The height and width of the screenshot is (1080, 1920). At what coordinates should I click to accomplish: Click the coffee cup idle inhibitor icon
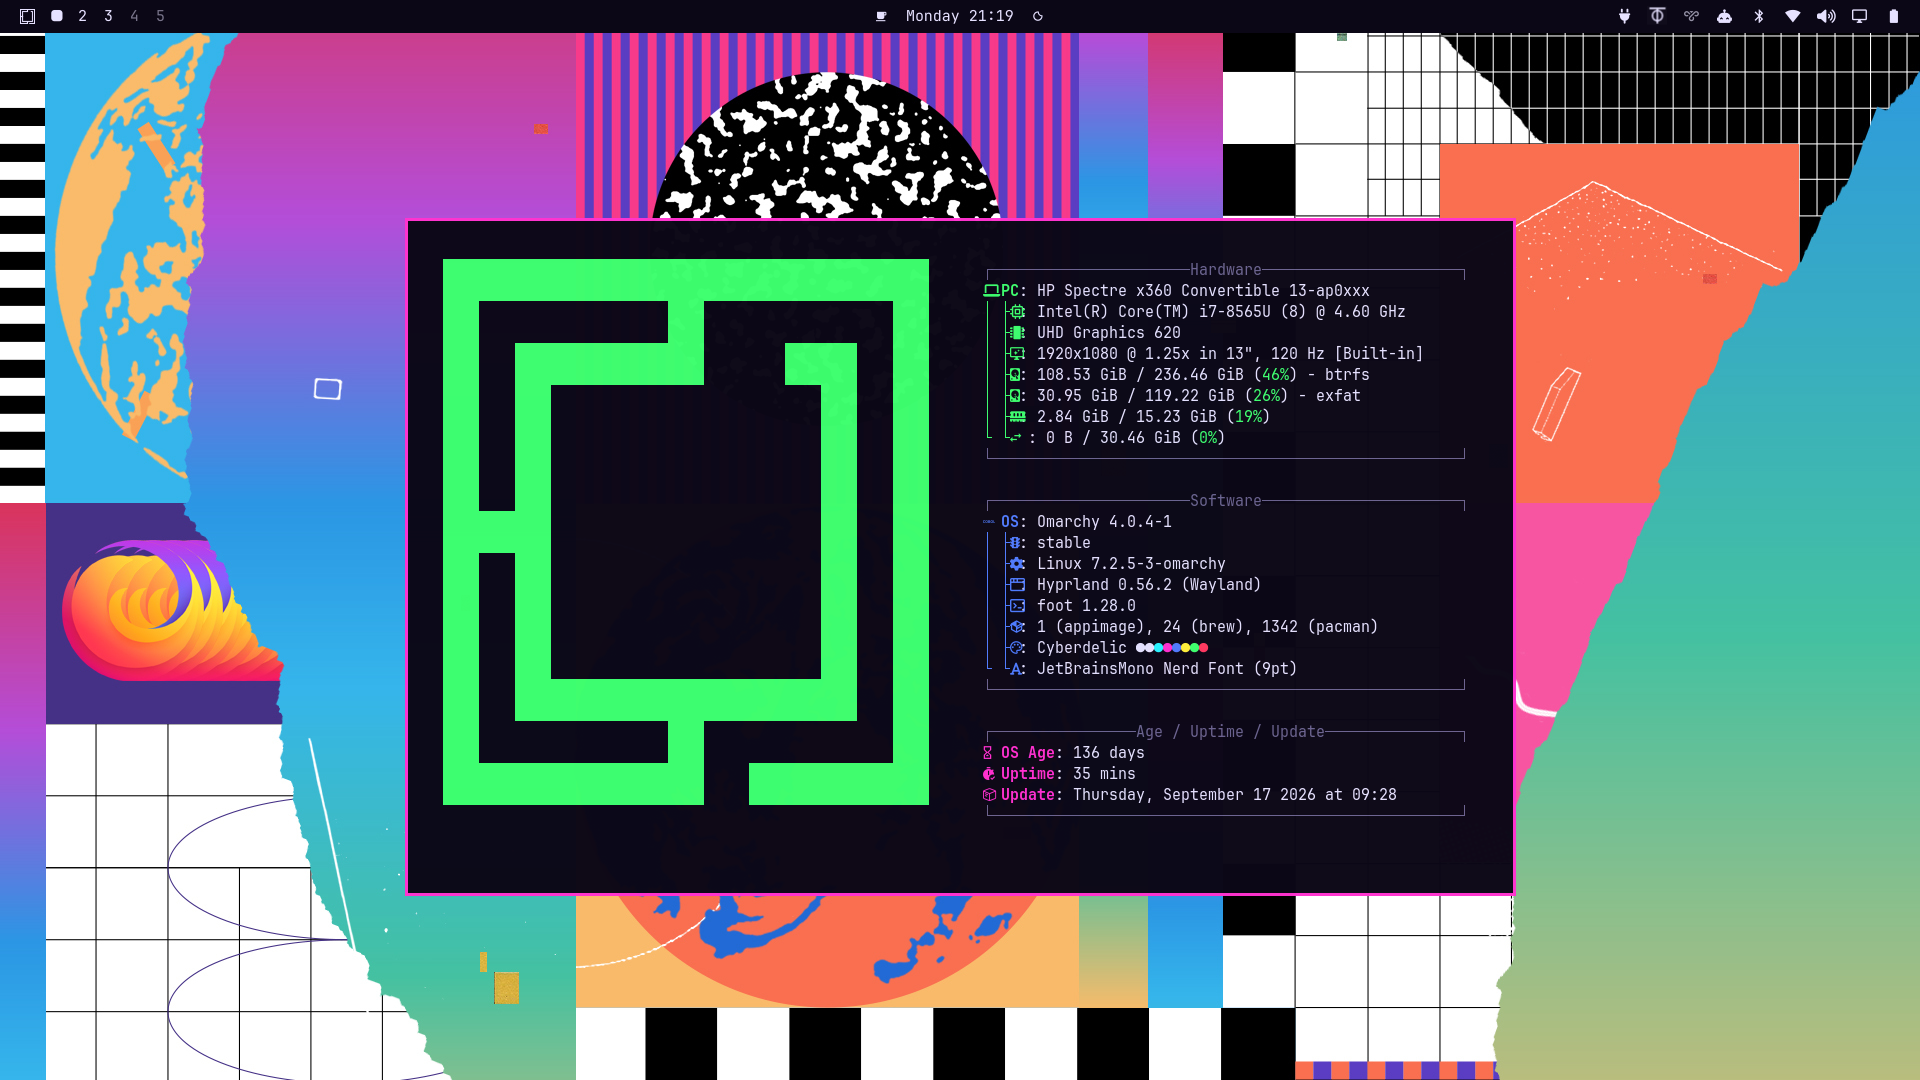pyautogui.click(x=881, y=16)
